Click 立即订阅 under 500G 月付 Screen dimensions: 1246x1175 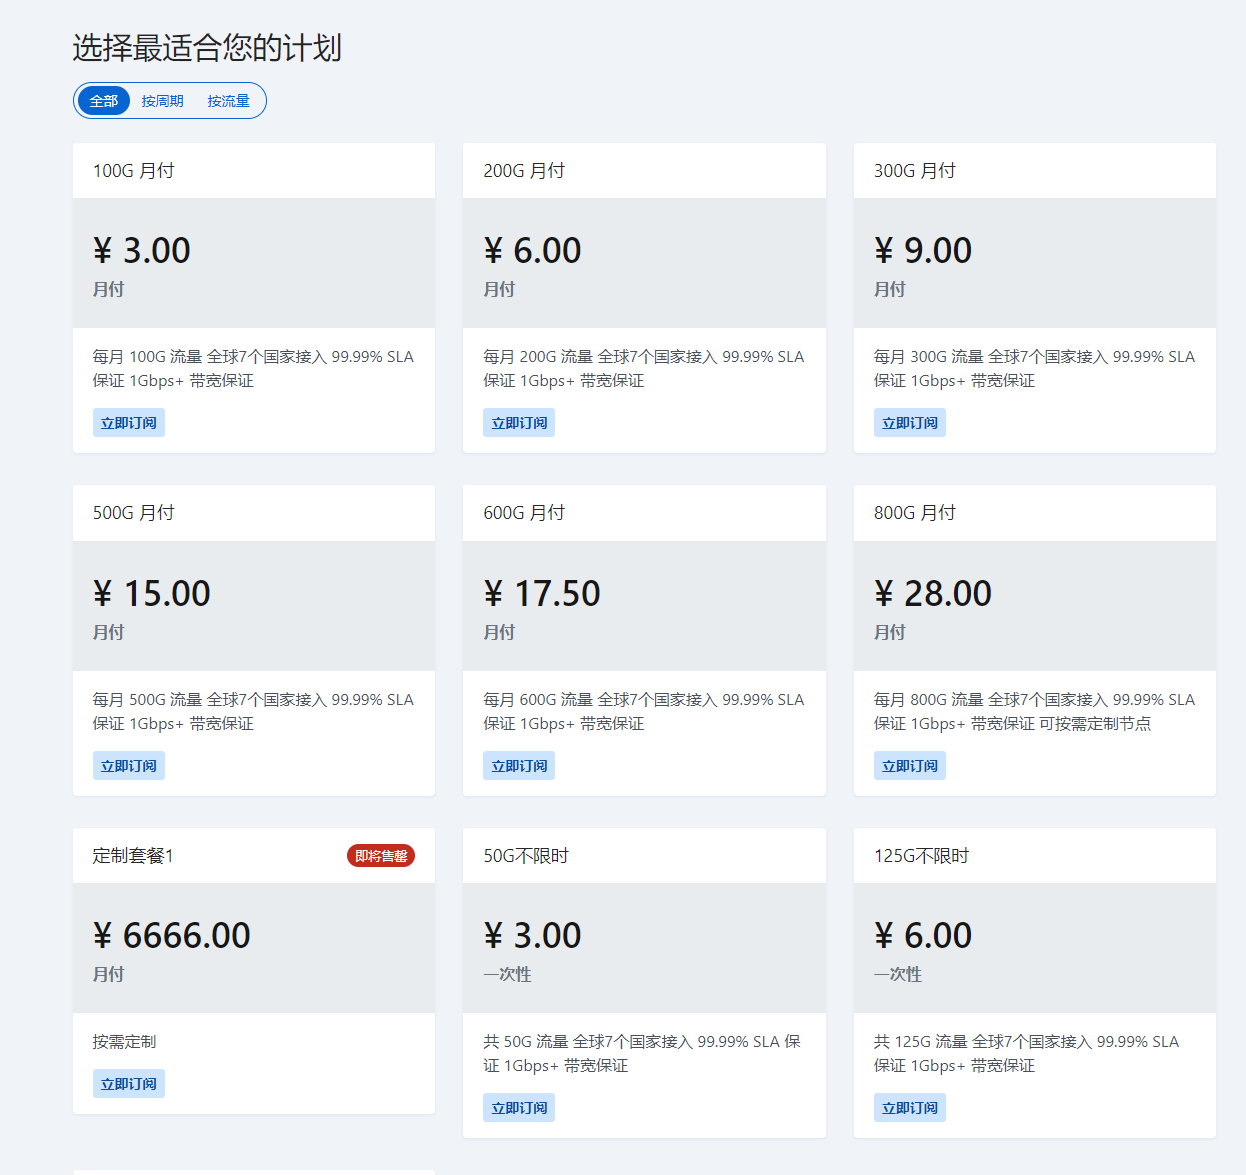pyautogui.click(x=129, y=766)
